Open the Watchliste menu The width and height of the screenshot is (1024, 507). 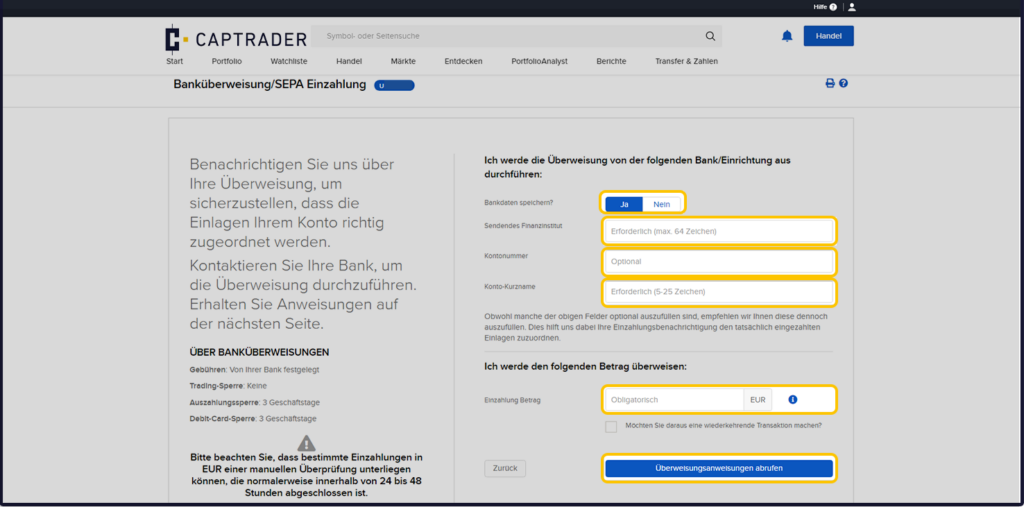point(289,61)
